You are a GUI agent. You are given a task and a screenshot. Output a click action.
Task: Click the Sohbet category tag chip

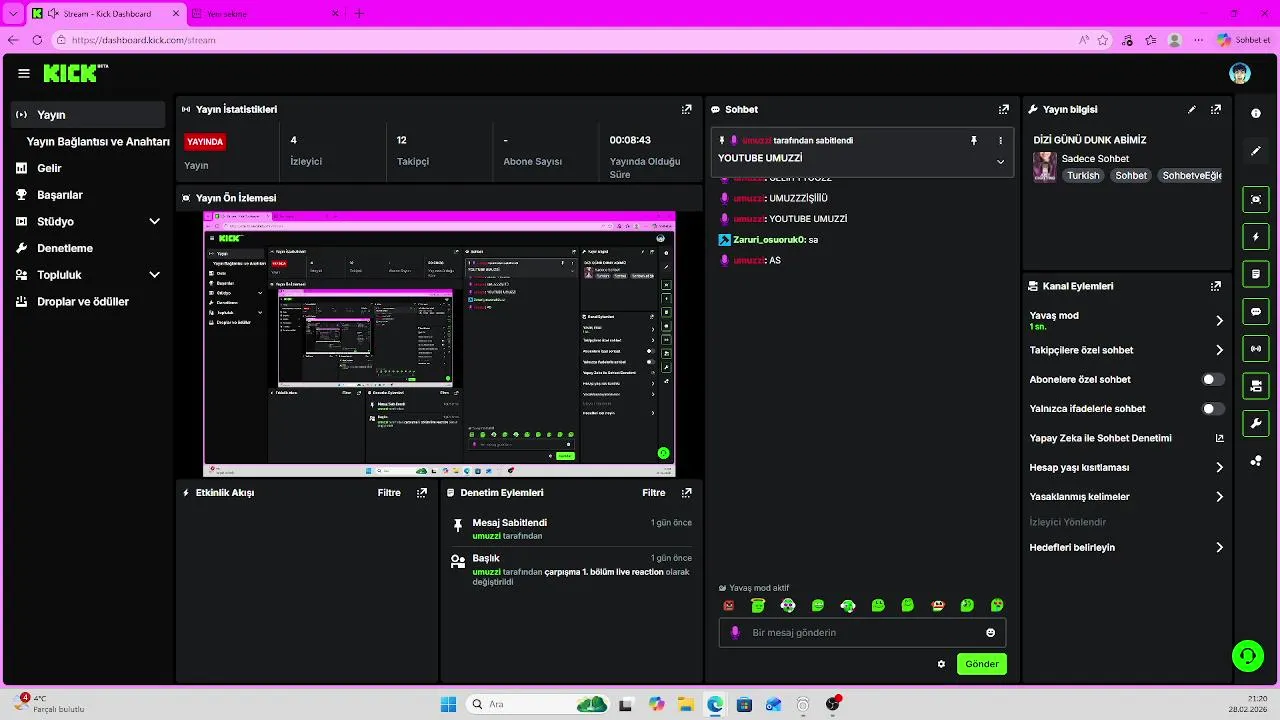click(x=1131, y=175)
